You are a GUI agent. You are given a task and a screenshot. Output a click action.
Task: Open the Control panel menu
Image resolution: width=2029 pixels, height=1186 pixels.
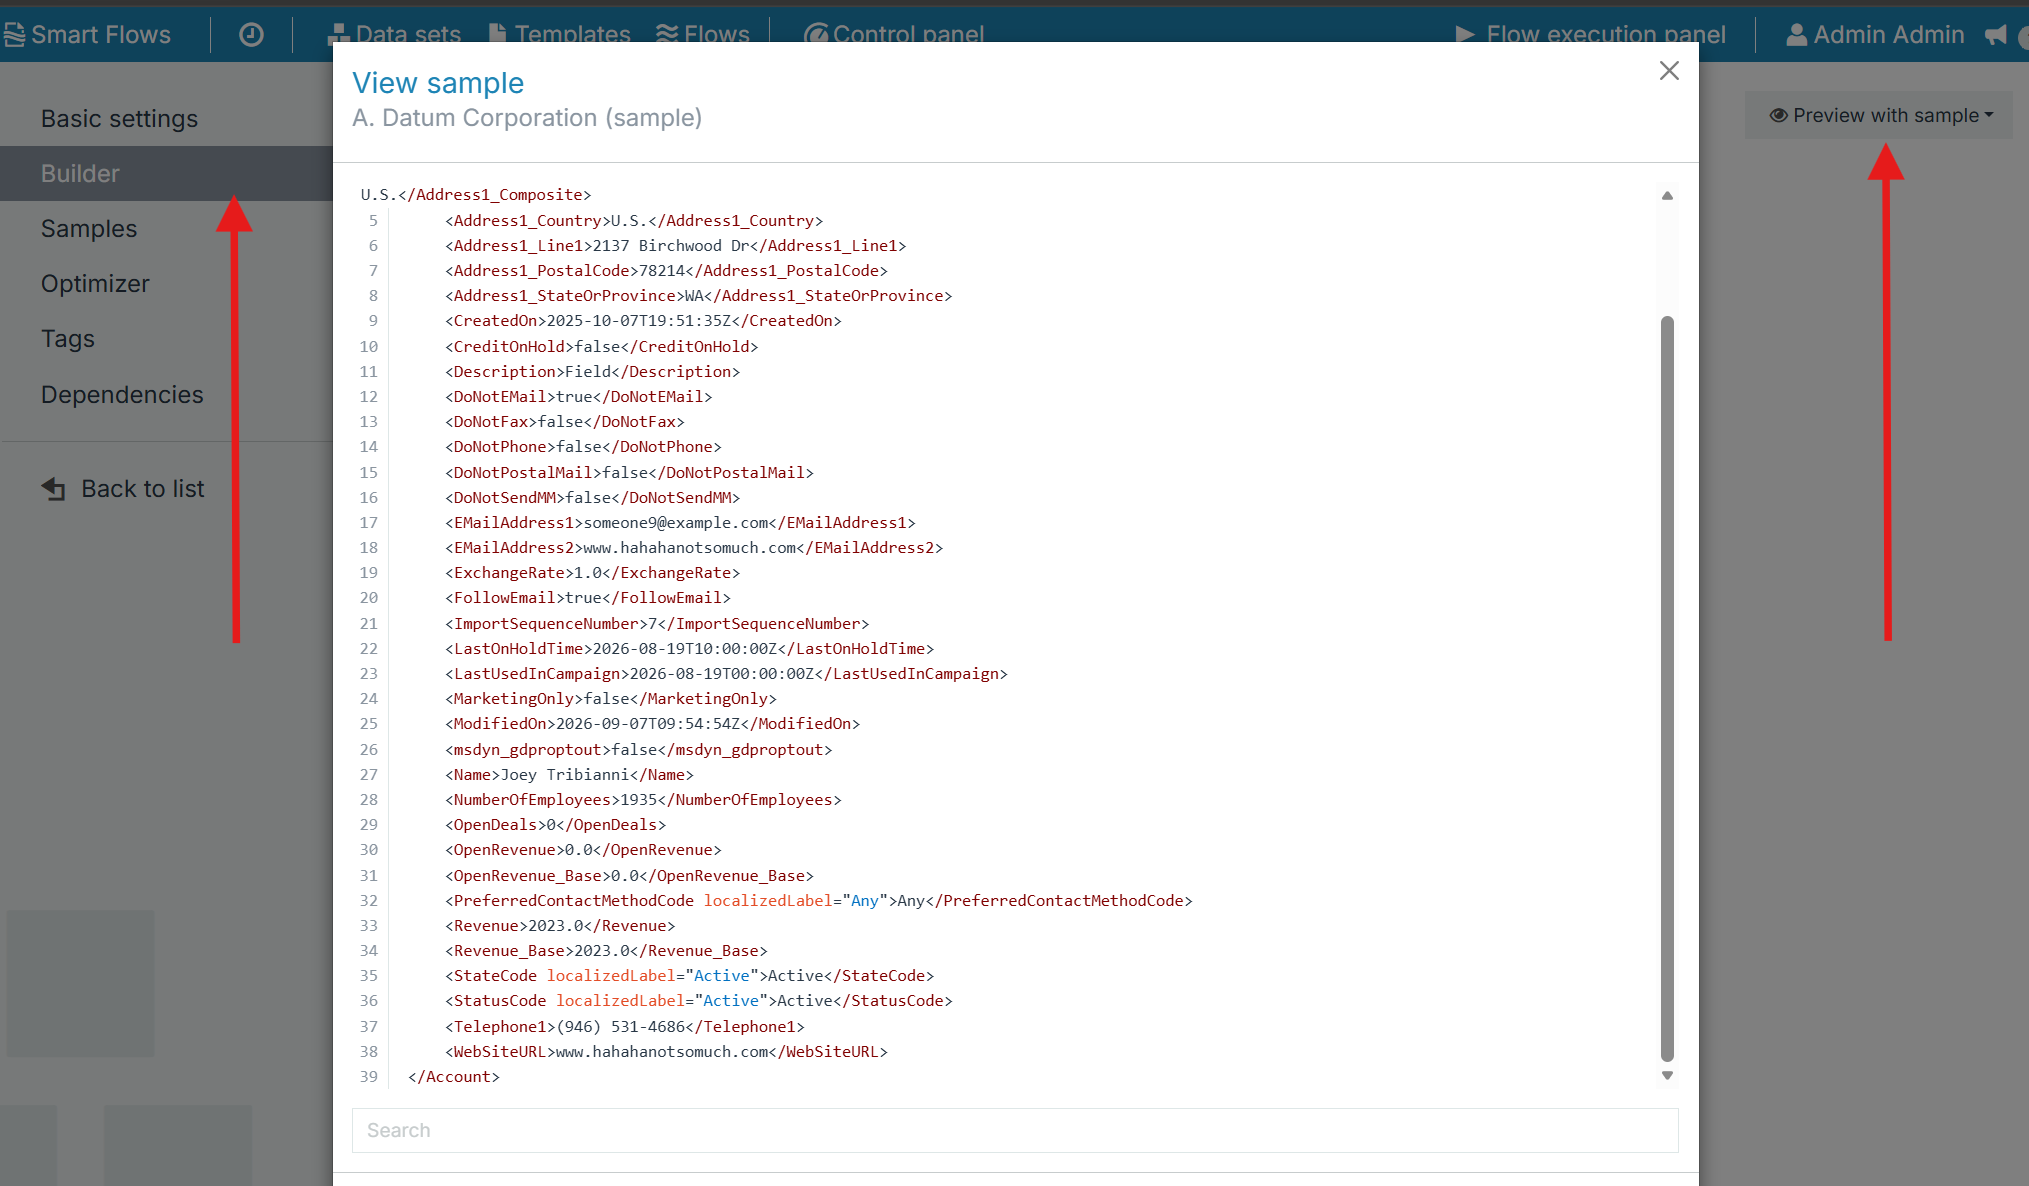[894, 35]
